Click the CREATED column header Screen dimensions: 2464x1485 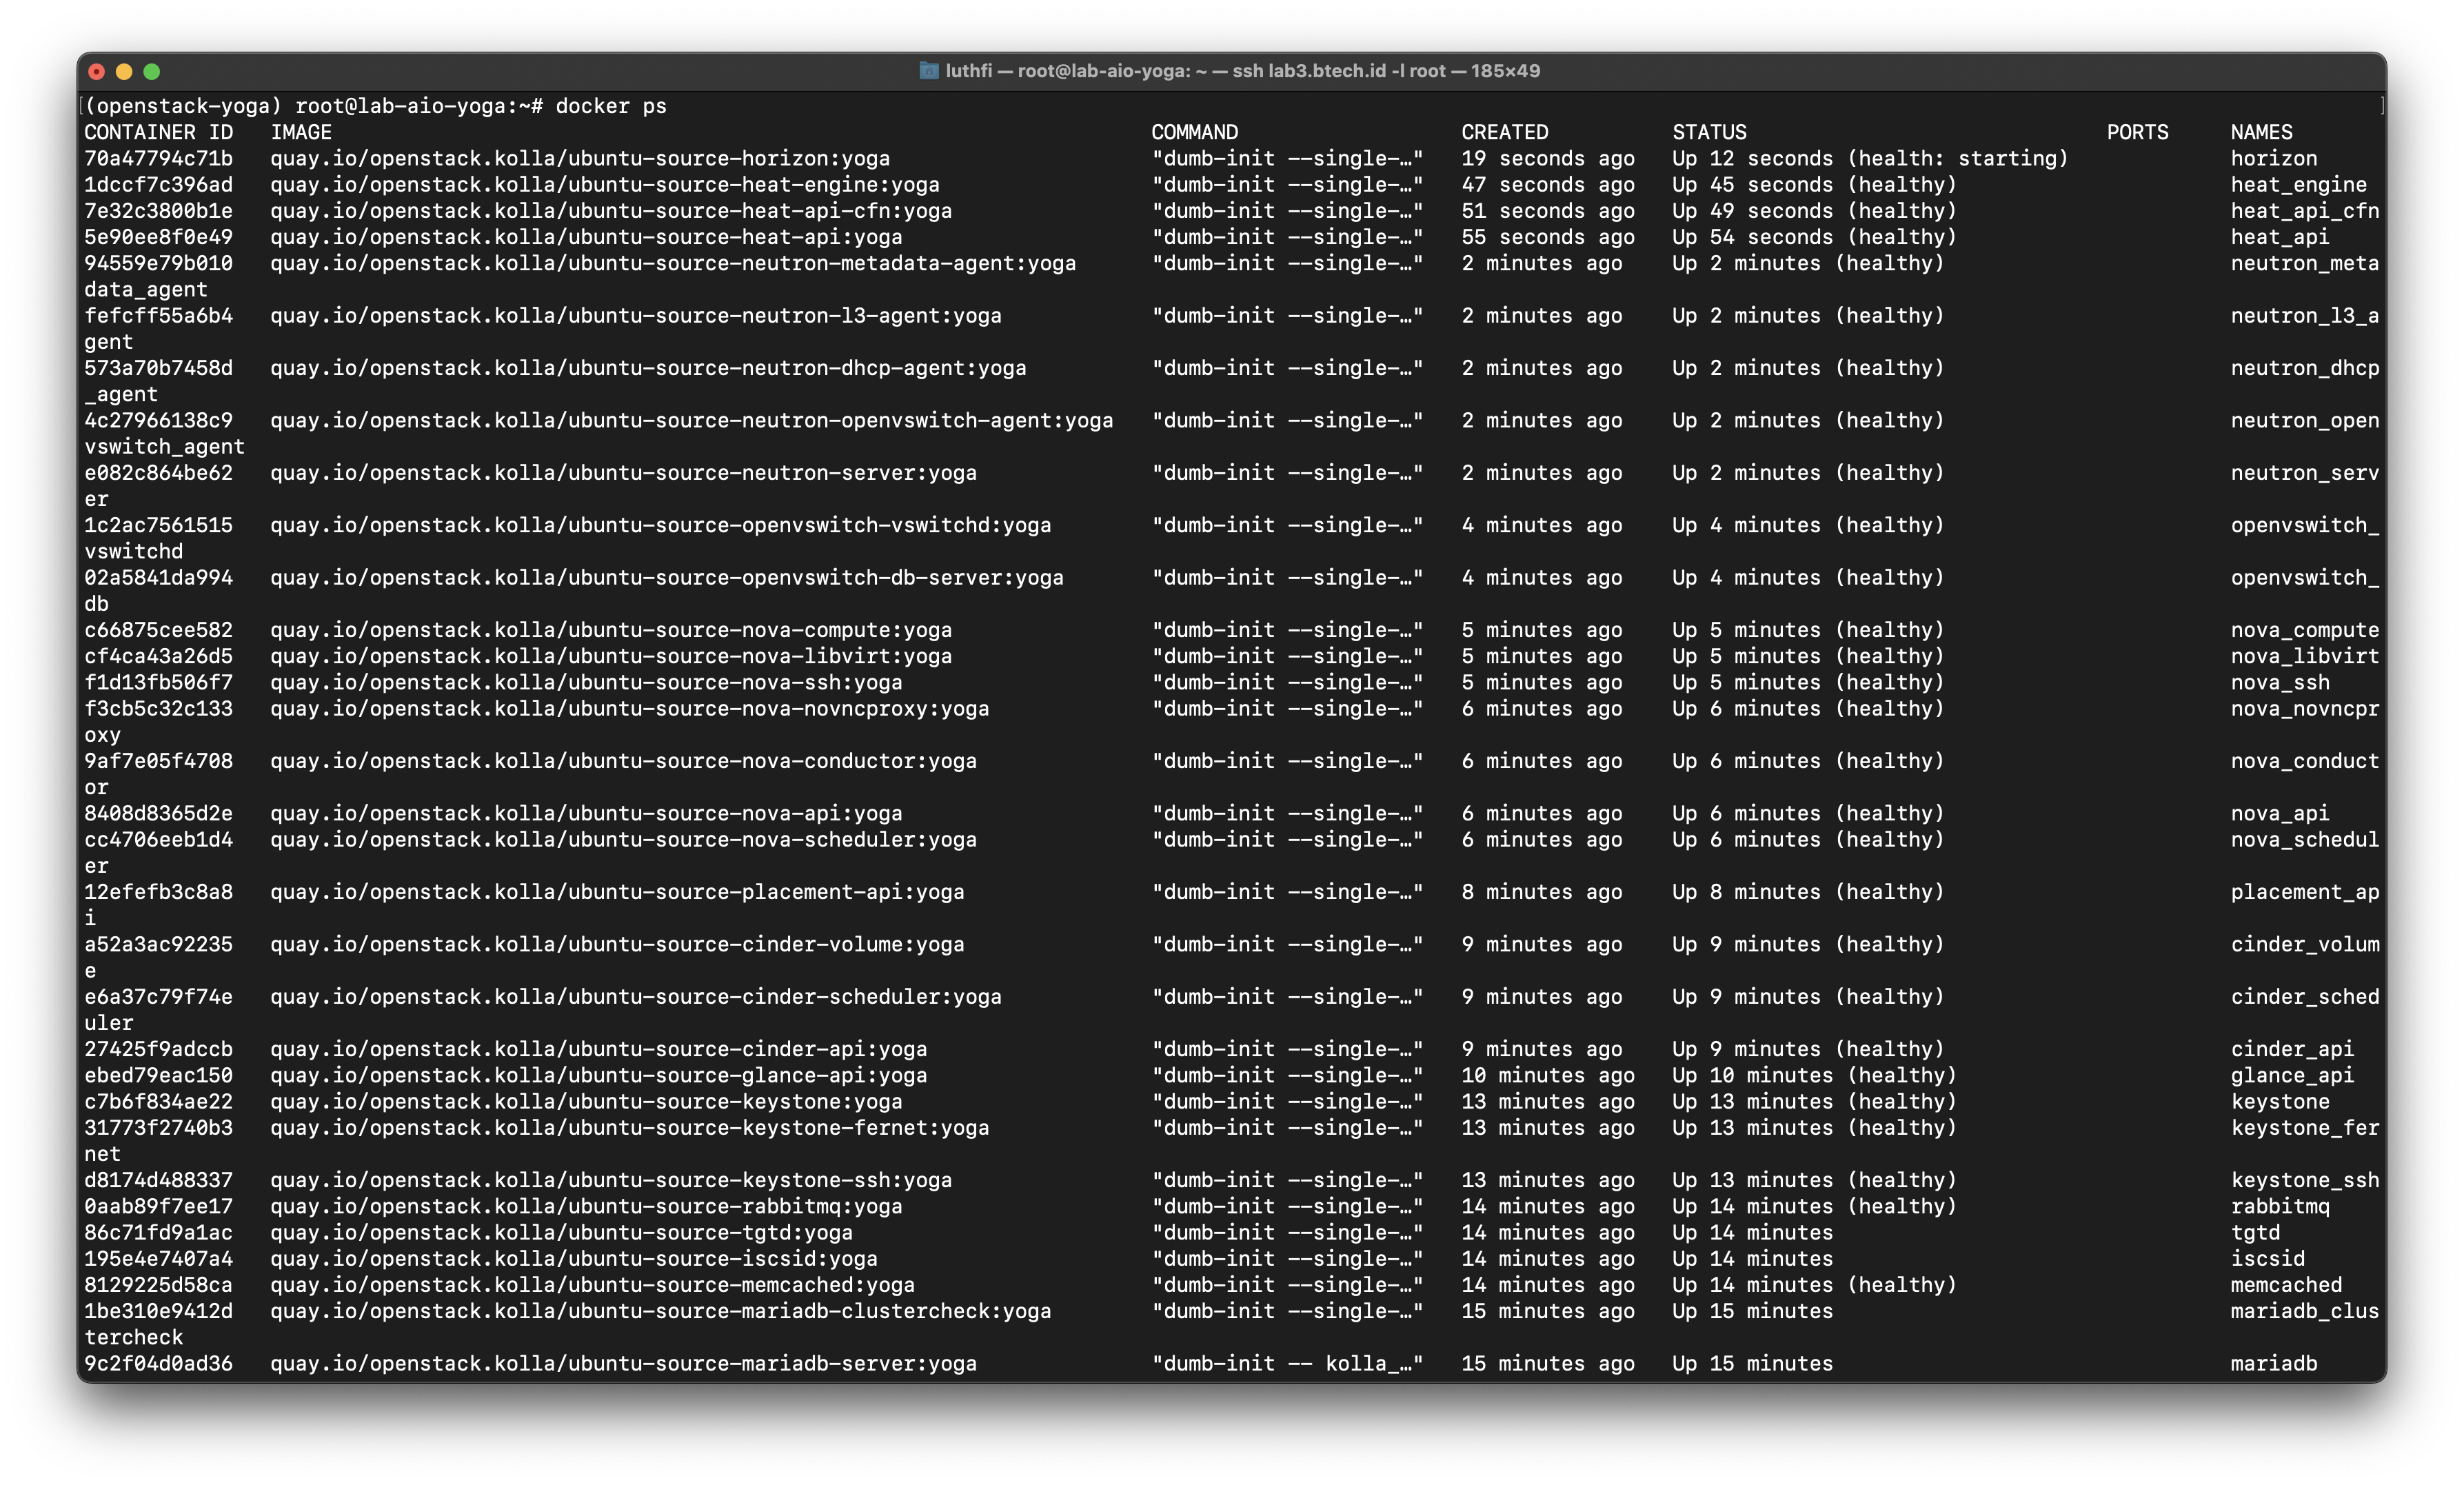tap(1504, 132)
